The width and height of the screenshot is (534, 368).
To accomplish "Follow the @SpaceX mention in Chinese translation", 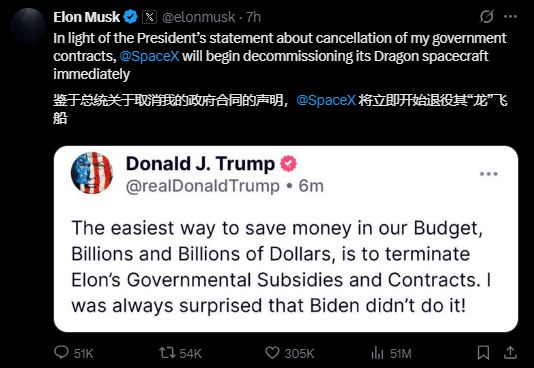I will 326,100.
